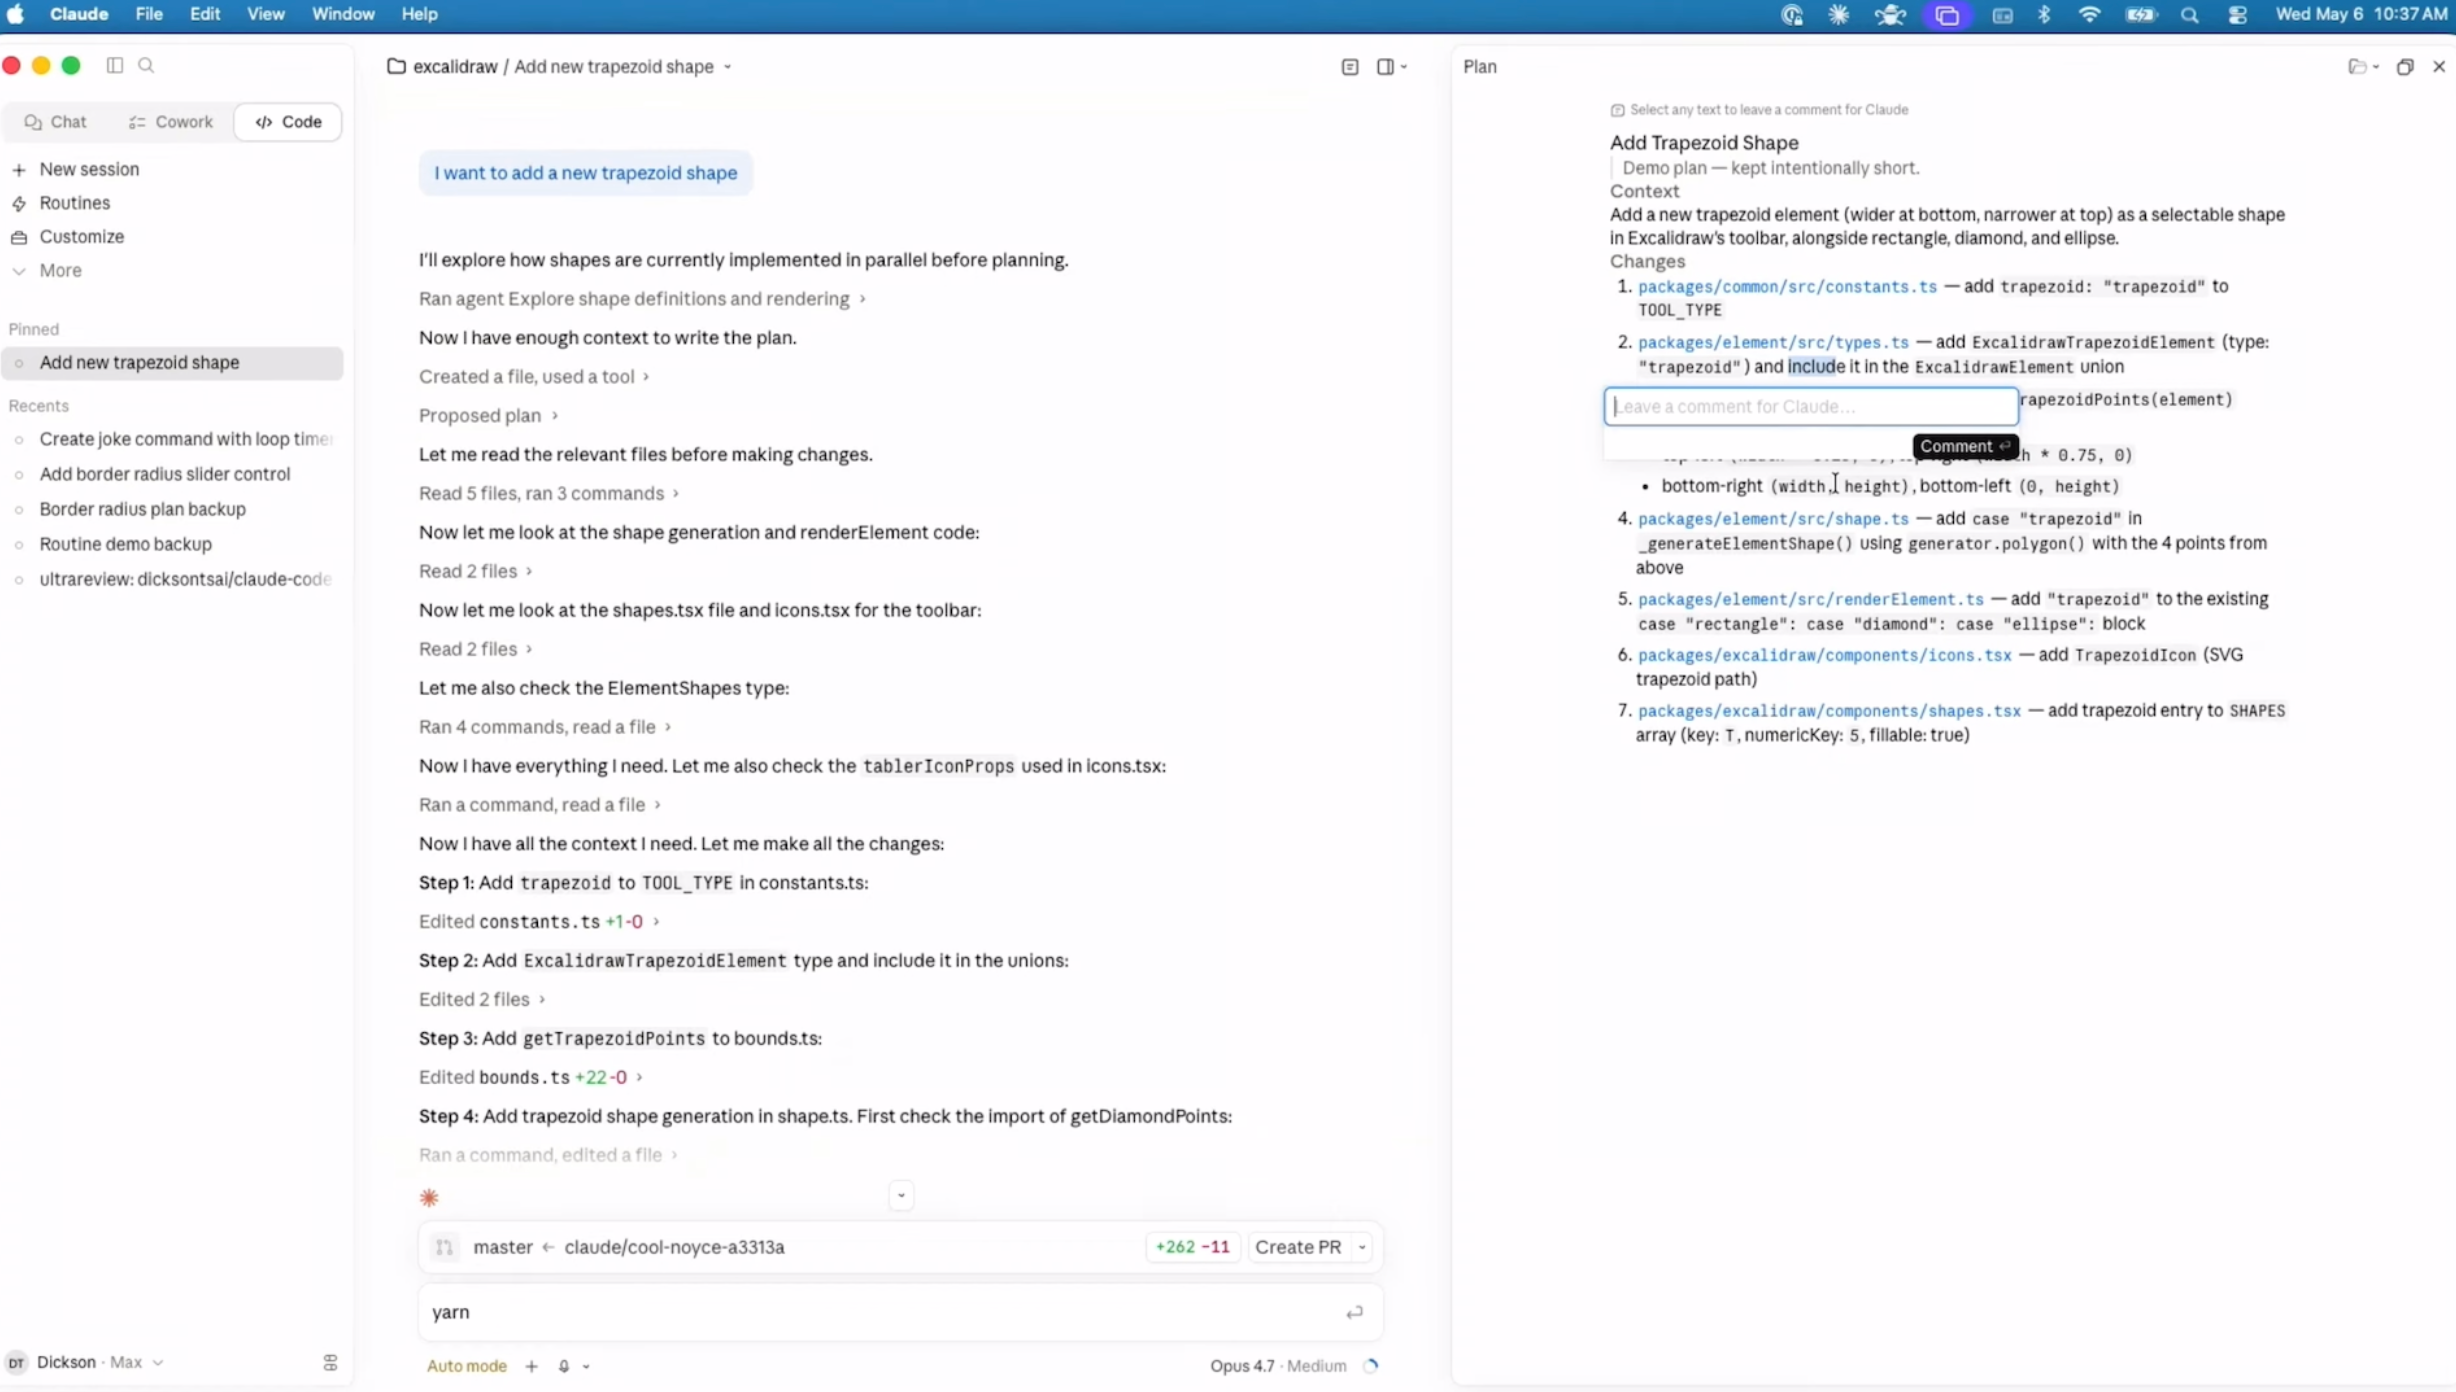This screenshot has height=1392, width=2456.
Task: Click the microphone icon in composer footer
Action: (564, 1366)
